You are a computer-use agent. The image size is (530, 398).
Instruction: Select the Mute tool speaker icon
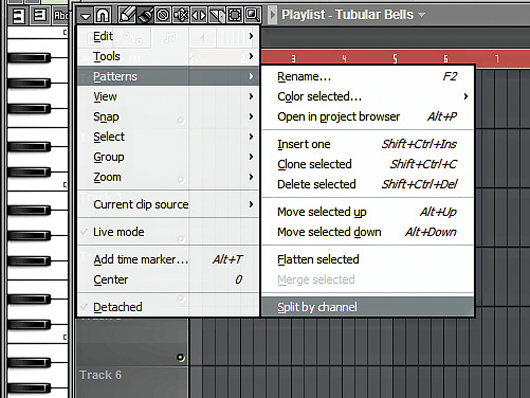[x=181, y=15]
